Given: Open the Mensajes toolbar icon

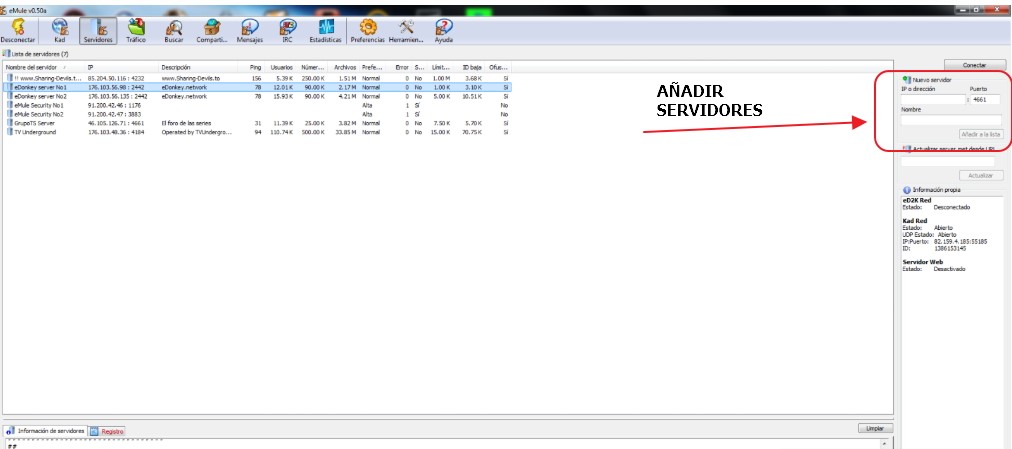Looking at the screenshot, I should click(250, 30).
